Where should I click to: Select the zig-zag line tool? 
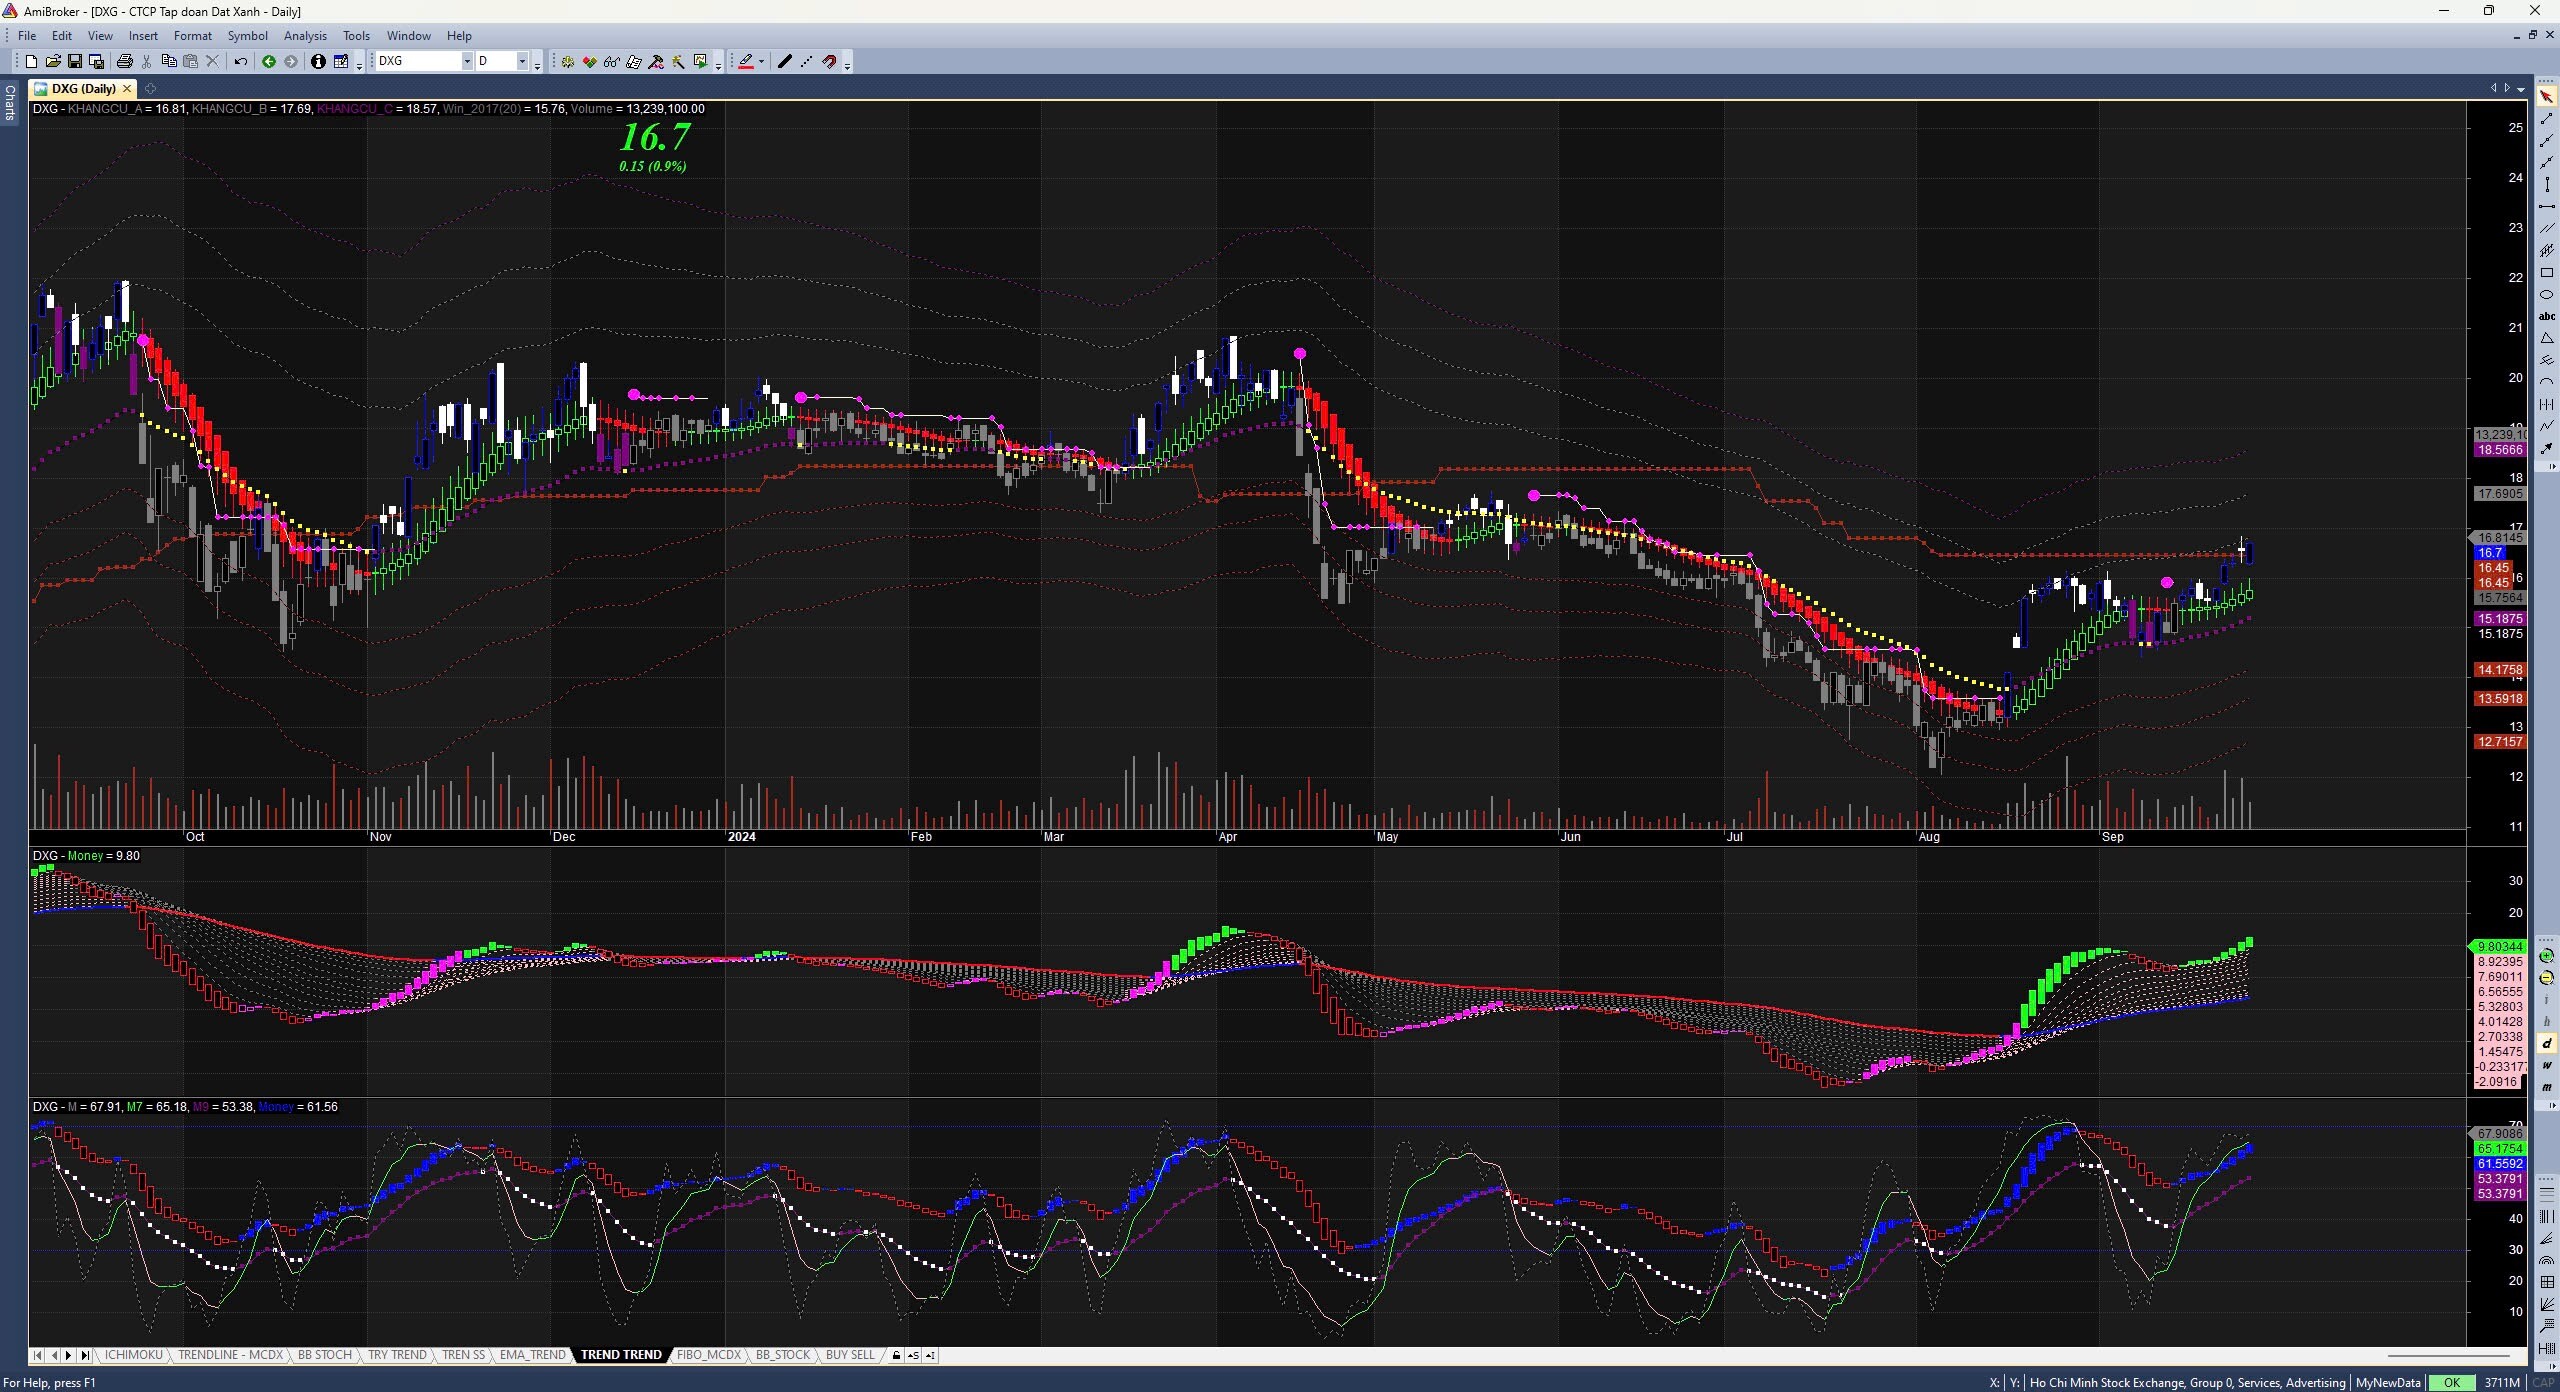tap(2547, 425)
